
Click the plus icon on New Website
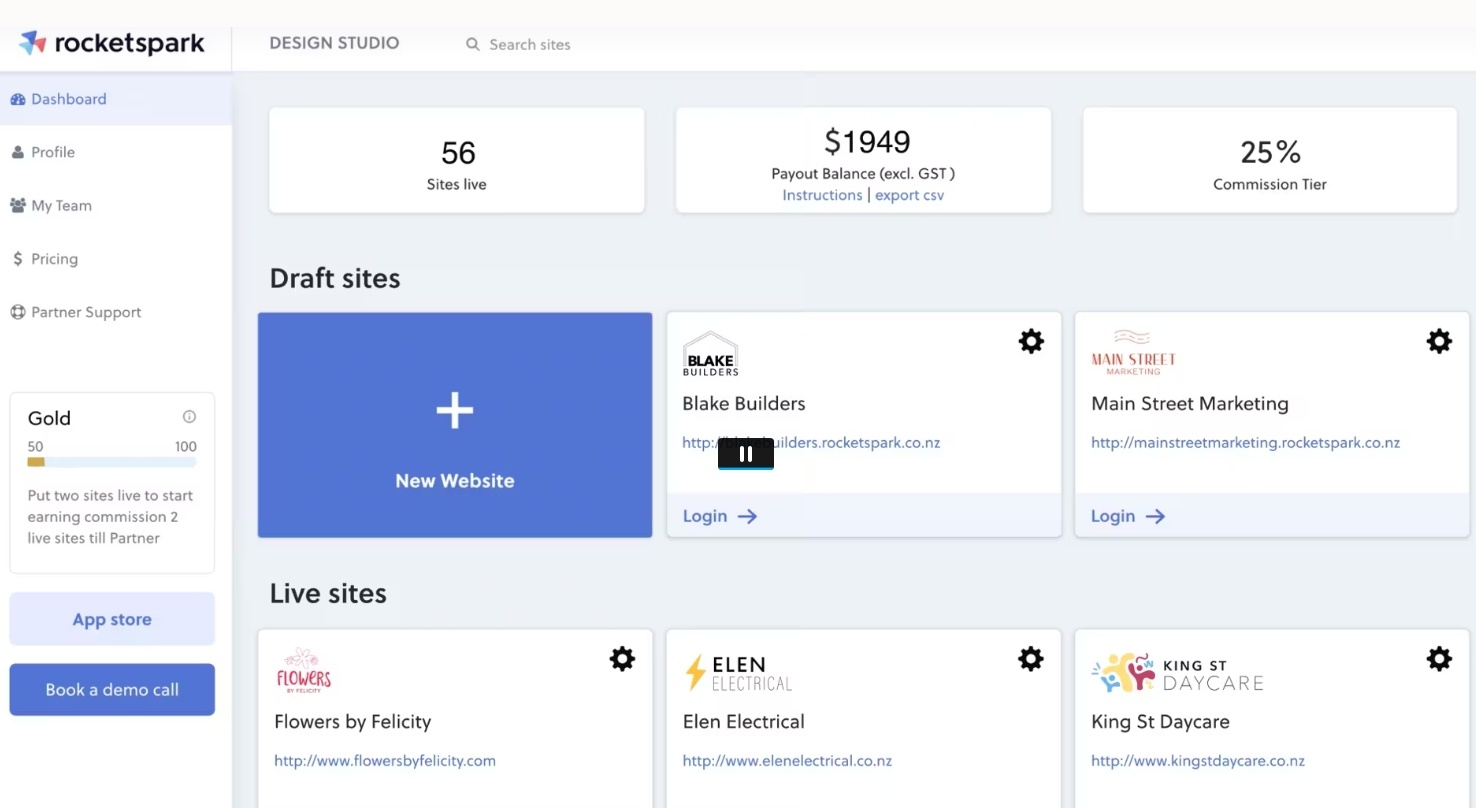tap(455, 410)
